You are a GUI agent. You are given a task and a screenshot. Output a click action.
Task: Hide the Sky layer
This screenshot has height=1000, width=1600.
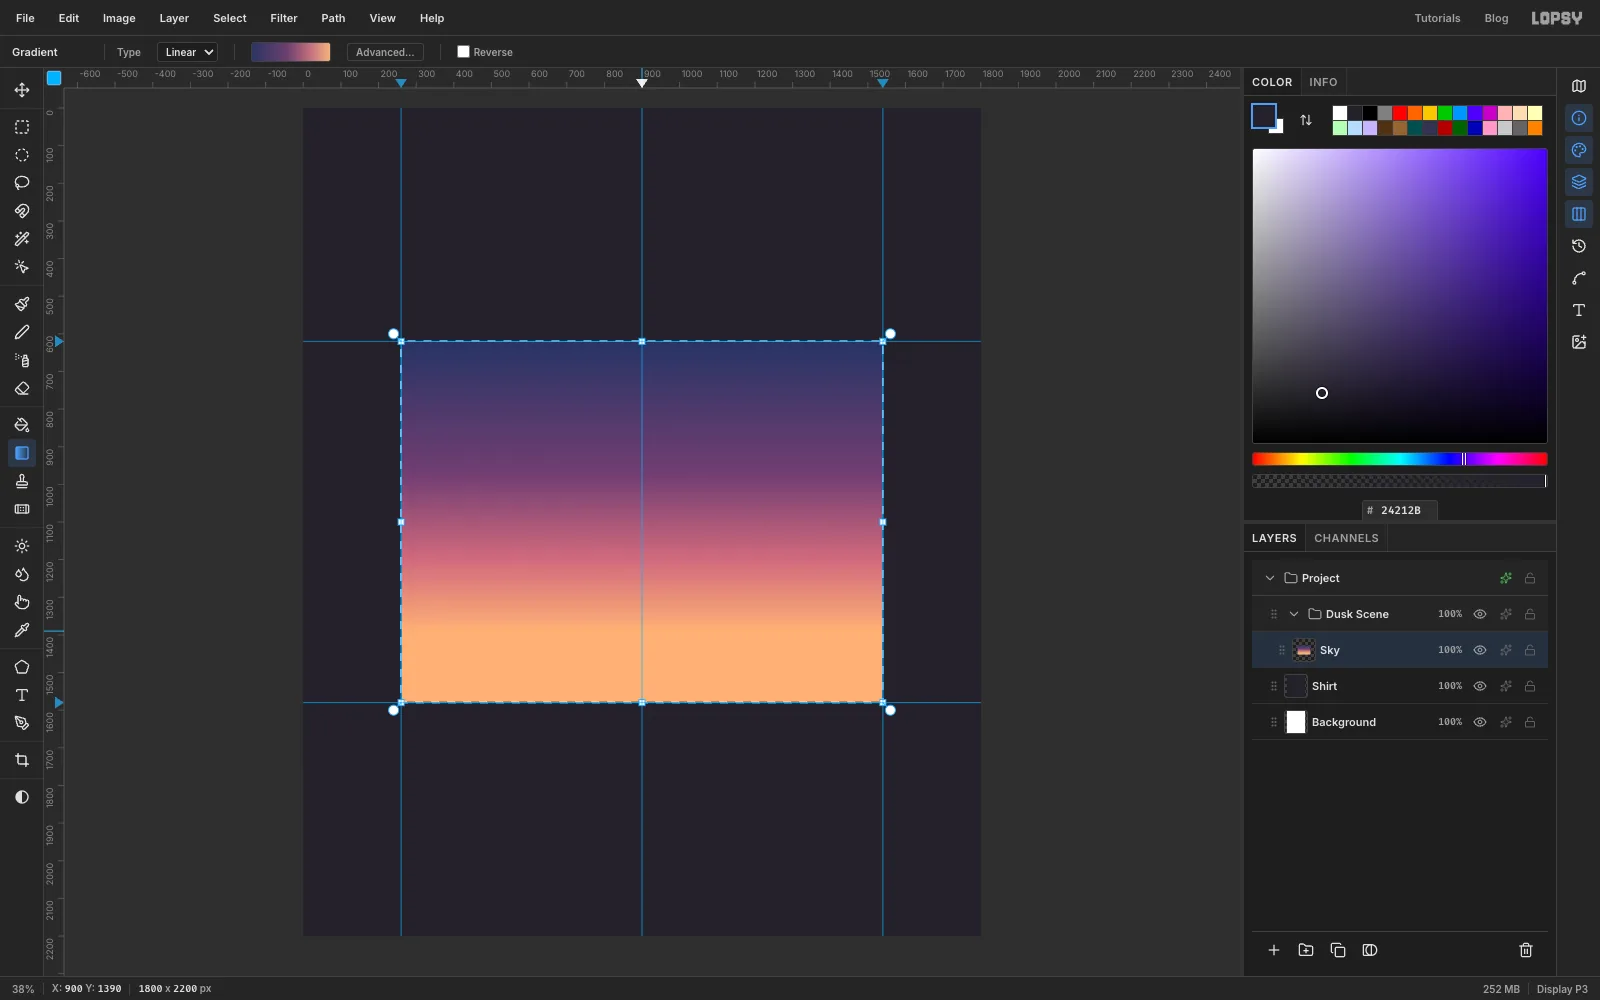pos(1480,650)
